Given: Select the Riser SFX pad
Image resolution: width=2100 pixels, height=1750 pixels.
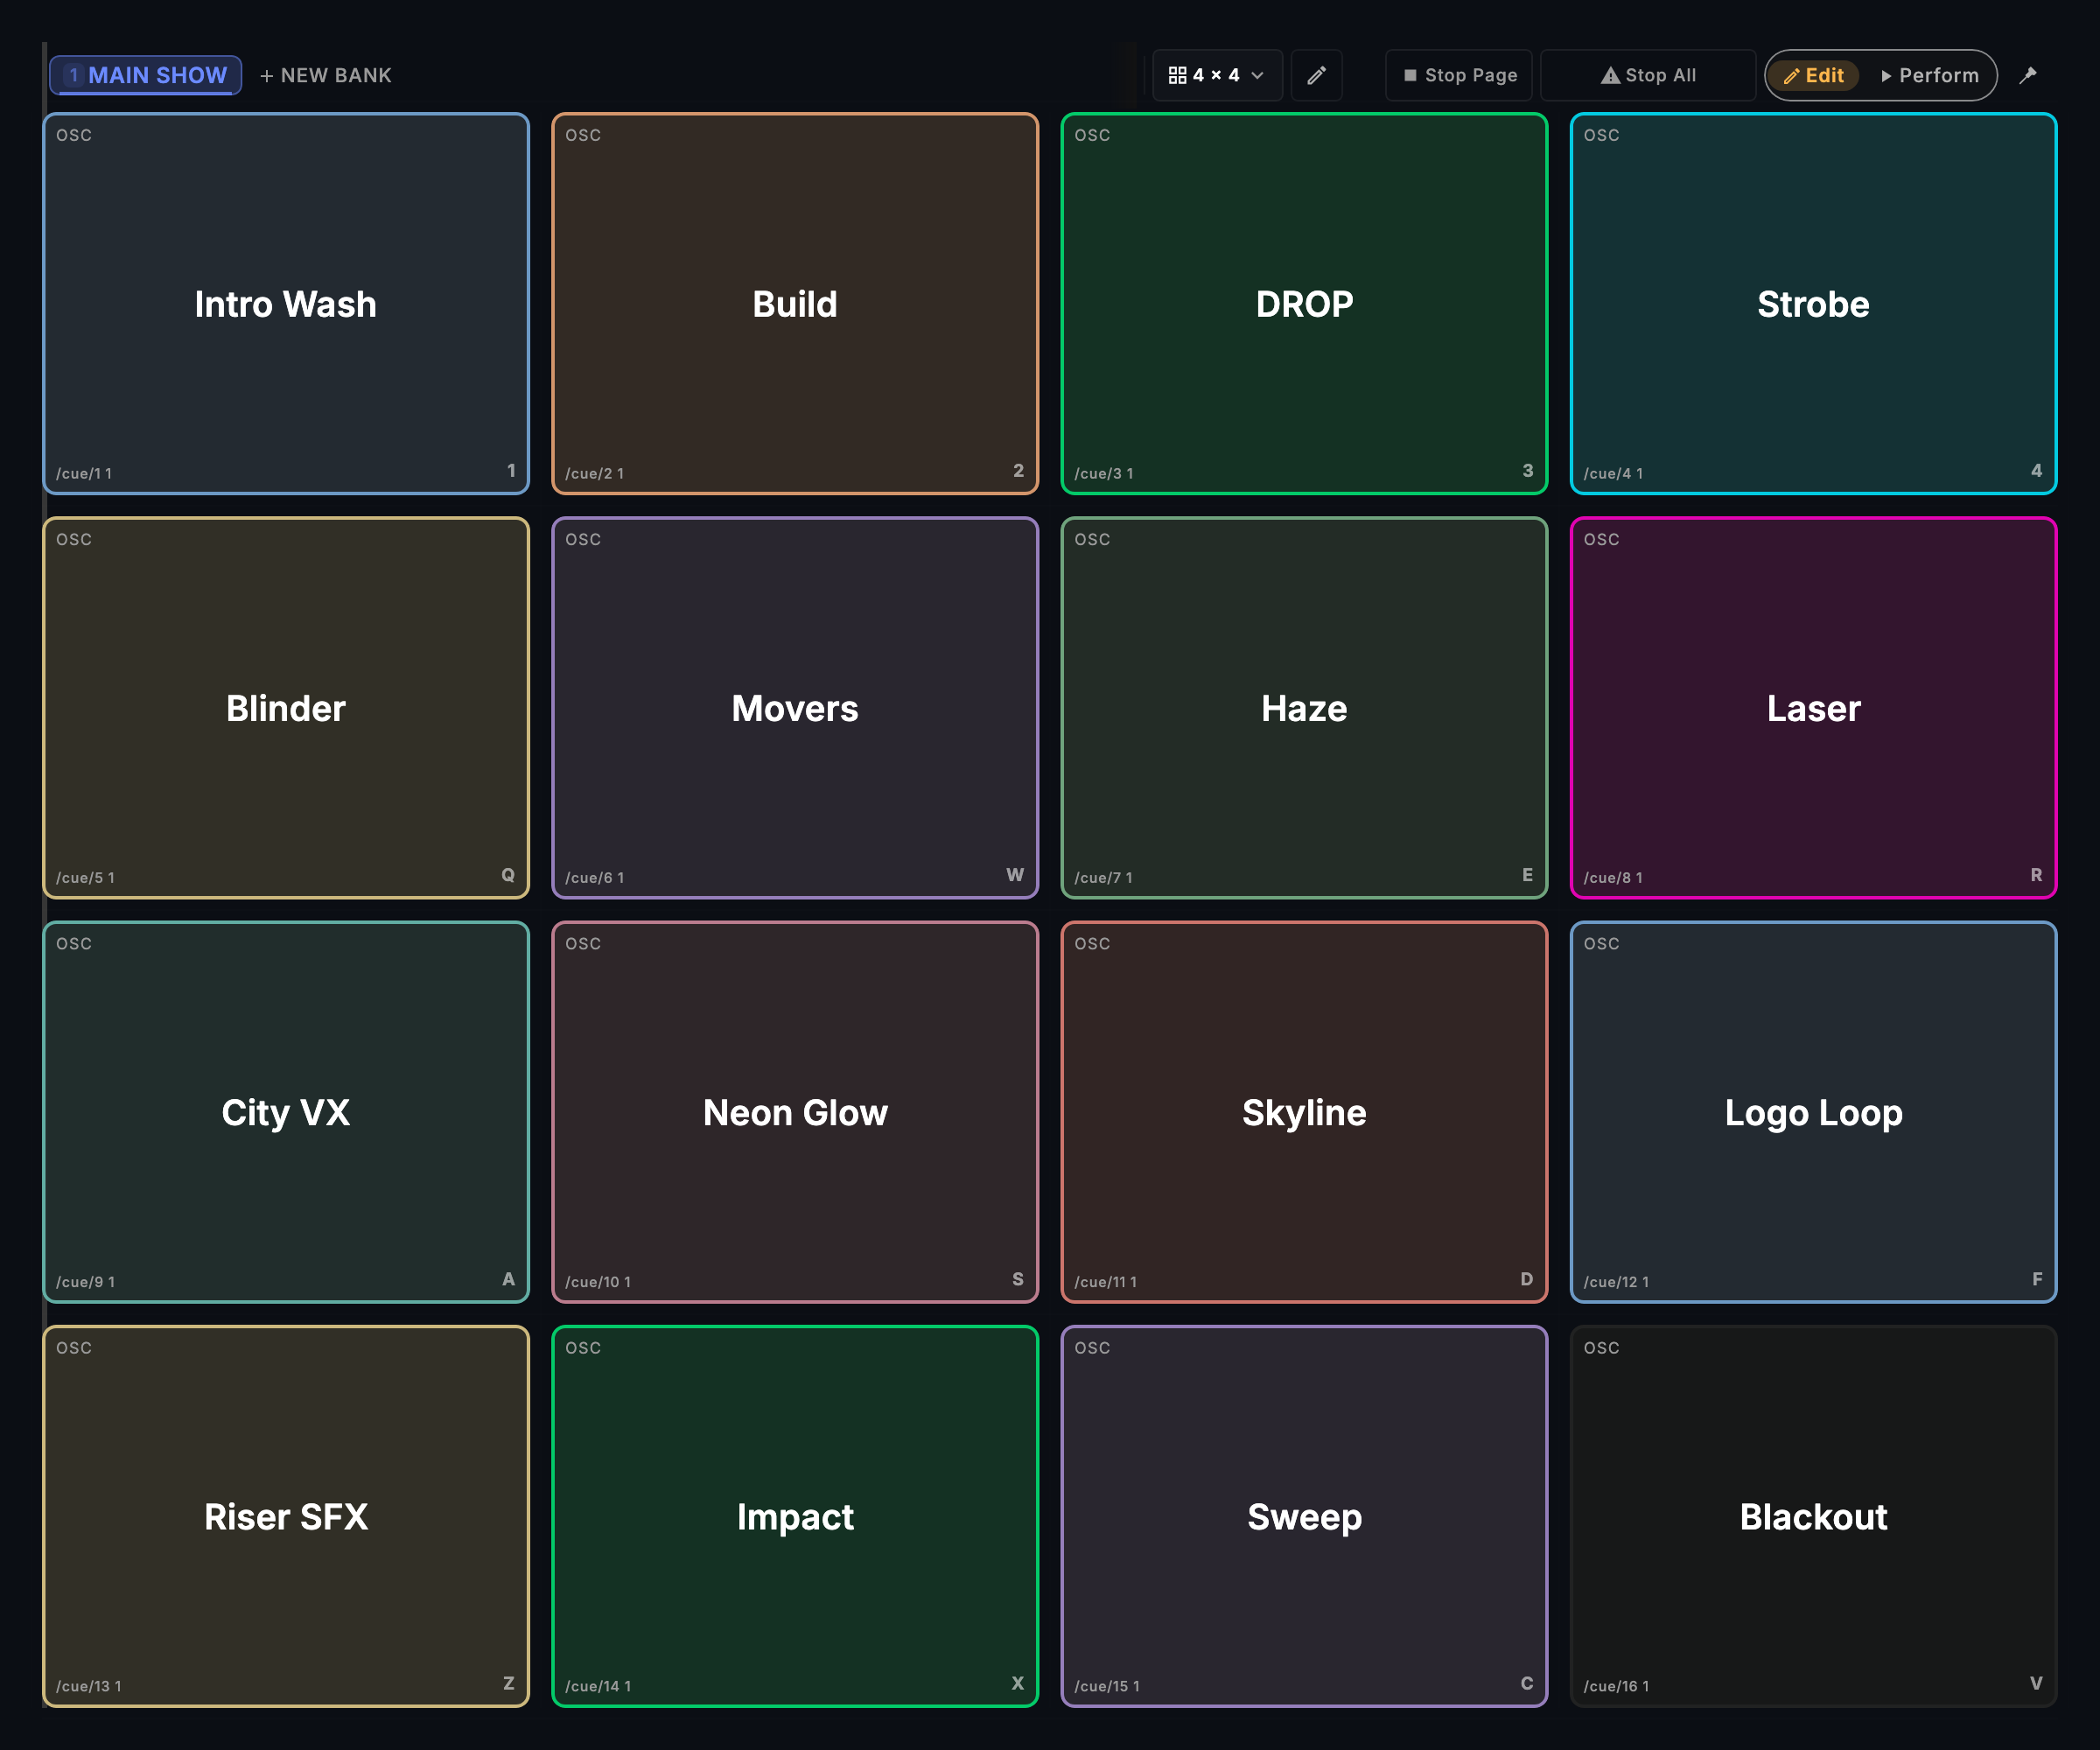Looking at the screenshot, I should pyautogui.click(x=286, y=1516).
